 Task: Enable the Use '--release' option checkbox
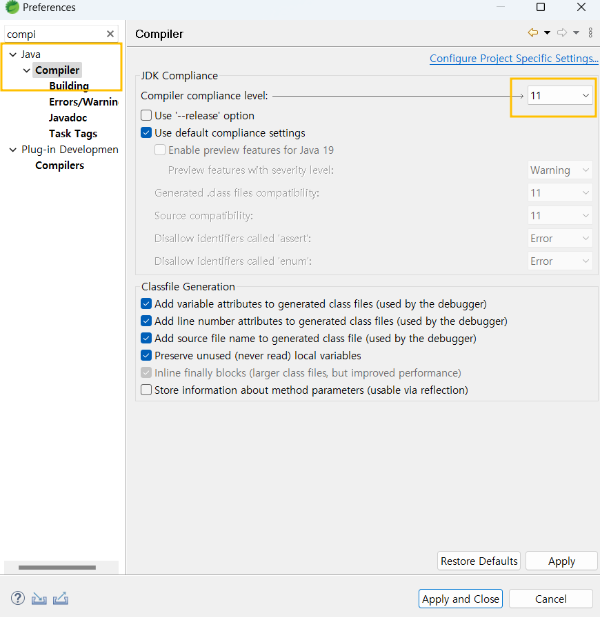pos(146,115)
